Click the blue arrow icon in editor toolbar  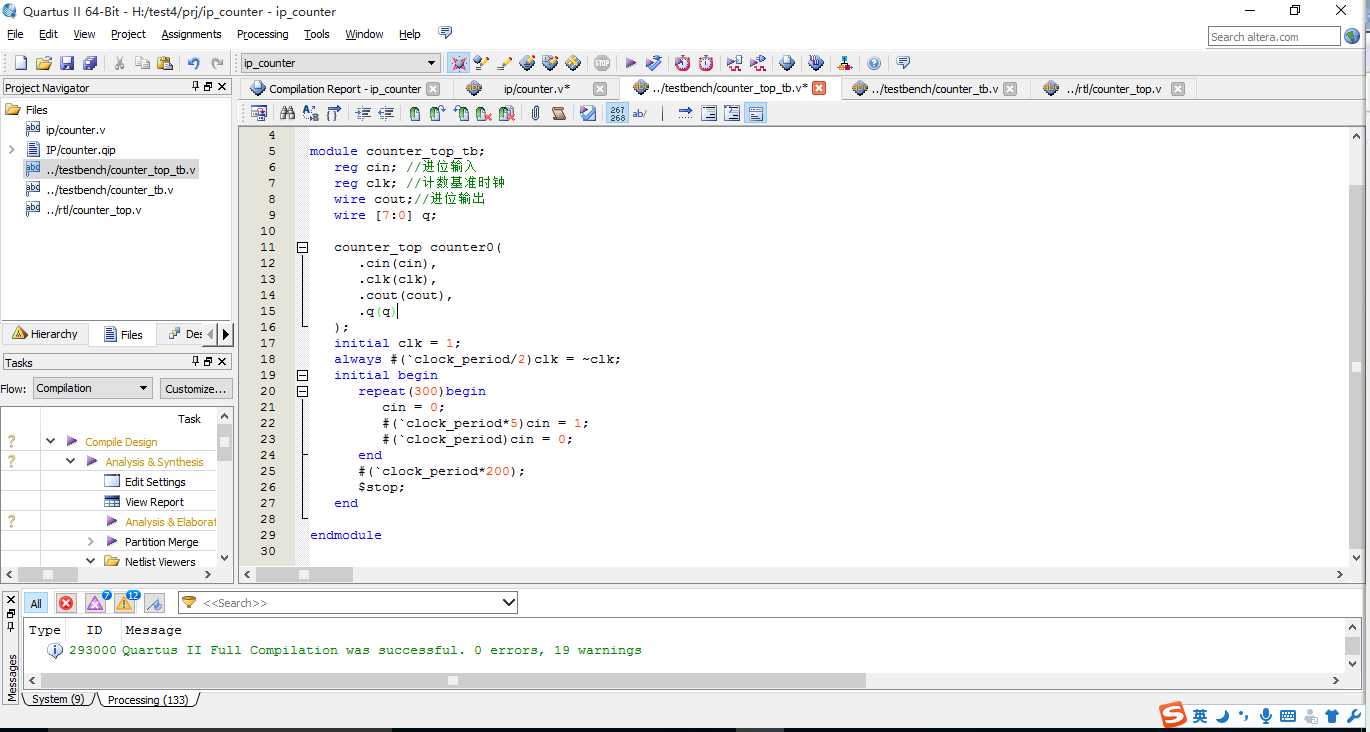pos(685,113)
